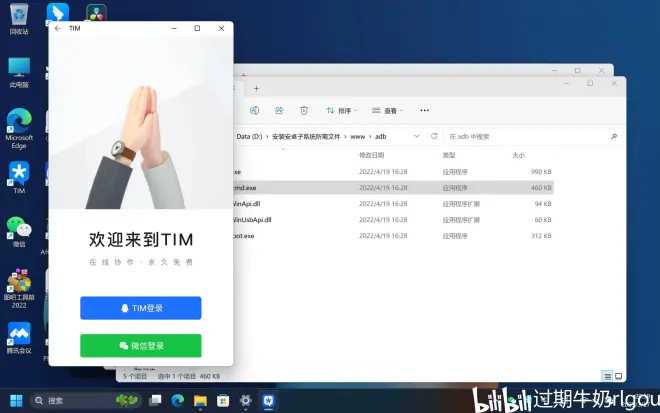Click the 5 个项目 status bar text

135,376
